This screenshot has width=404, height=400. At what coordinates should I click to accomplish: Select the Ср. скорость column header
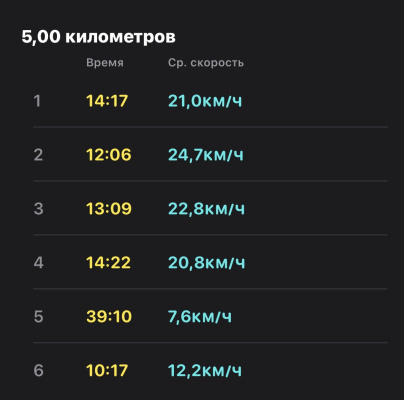(x=206, y=63)
